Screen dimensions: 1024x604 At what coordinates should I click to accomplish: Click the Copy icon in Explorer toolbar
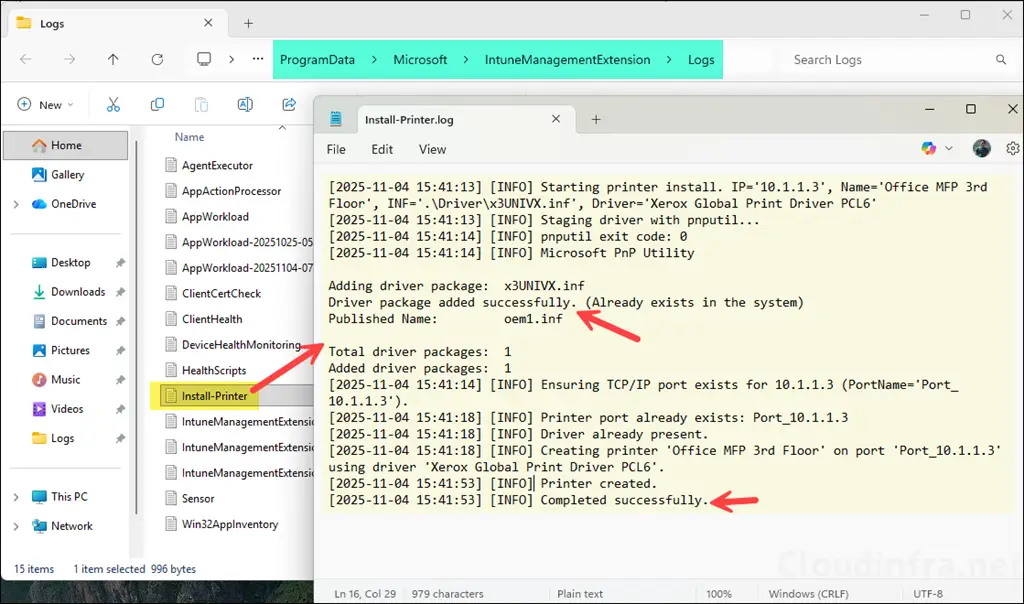click(x=158, y=104)
